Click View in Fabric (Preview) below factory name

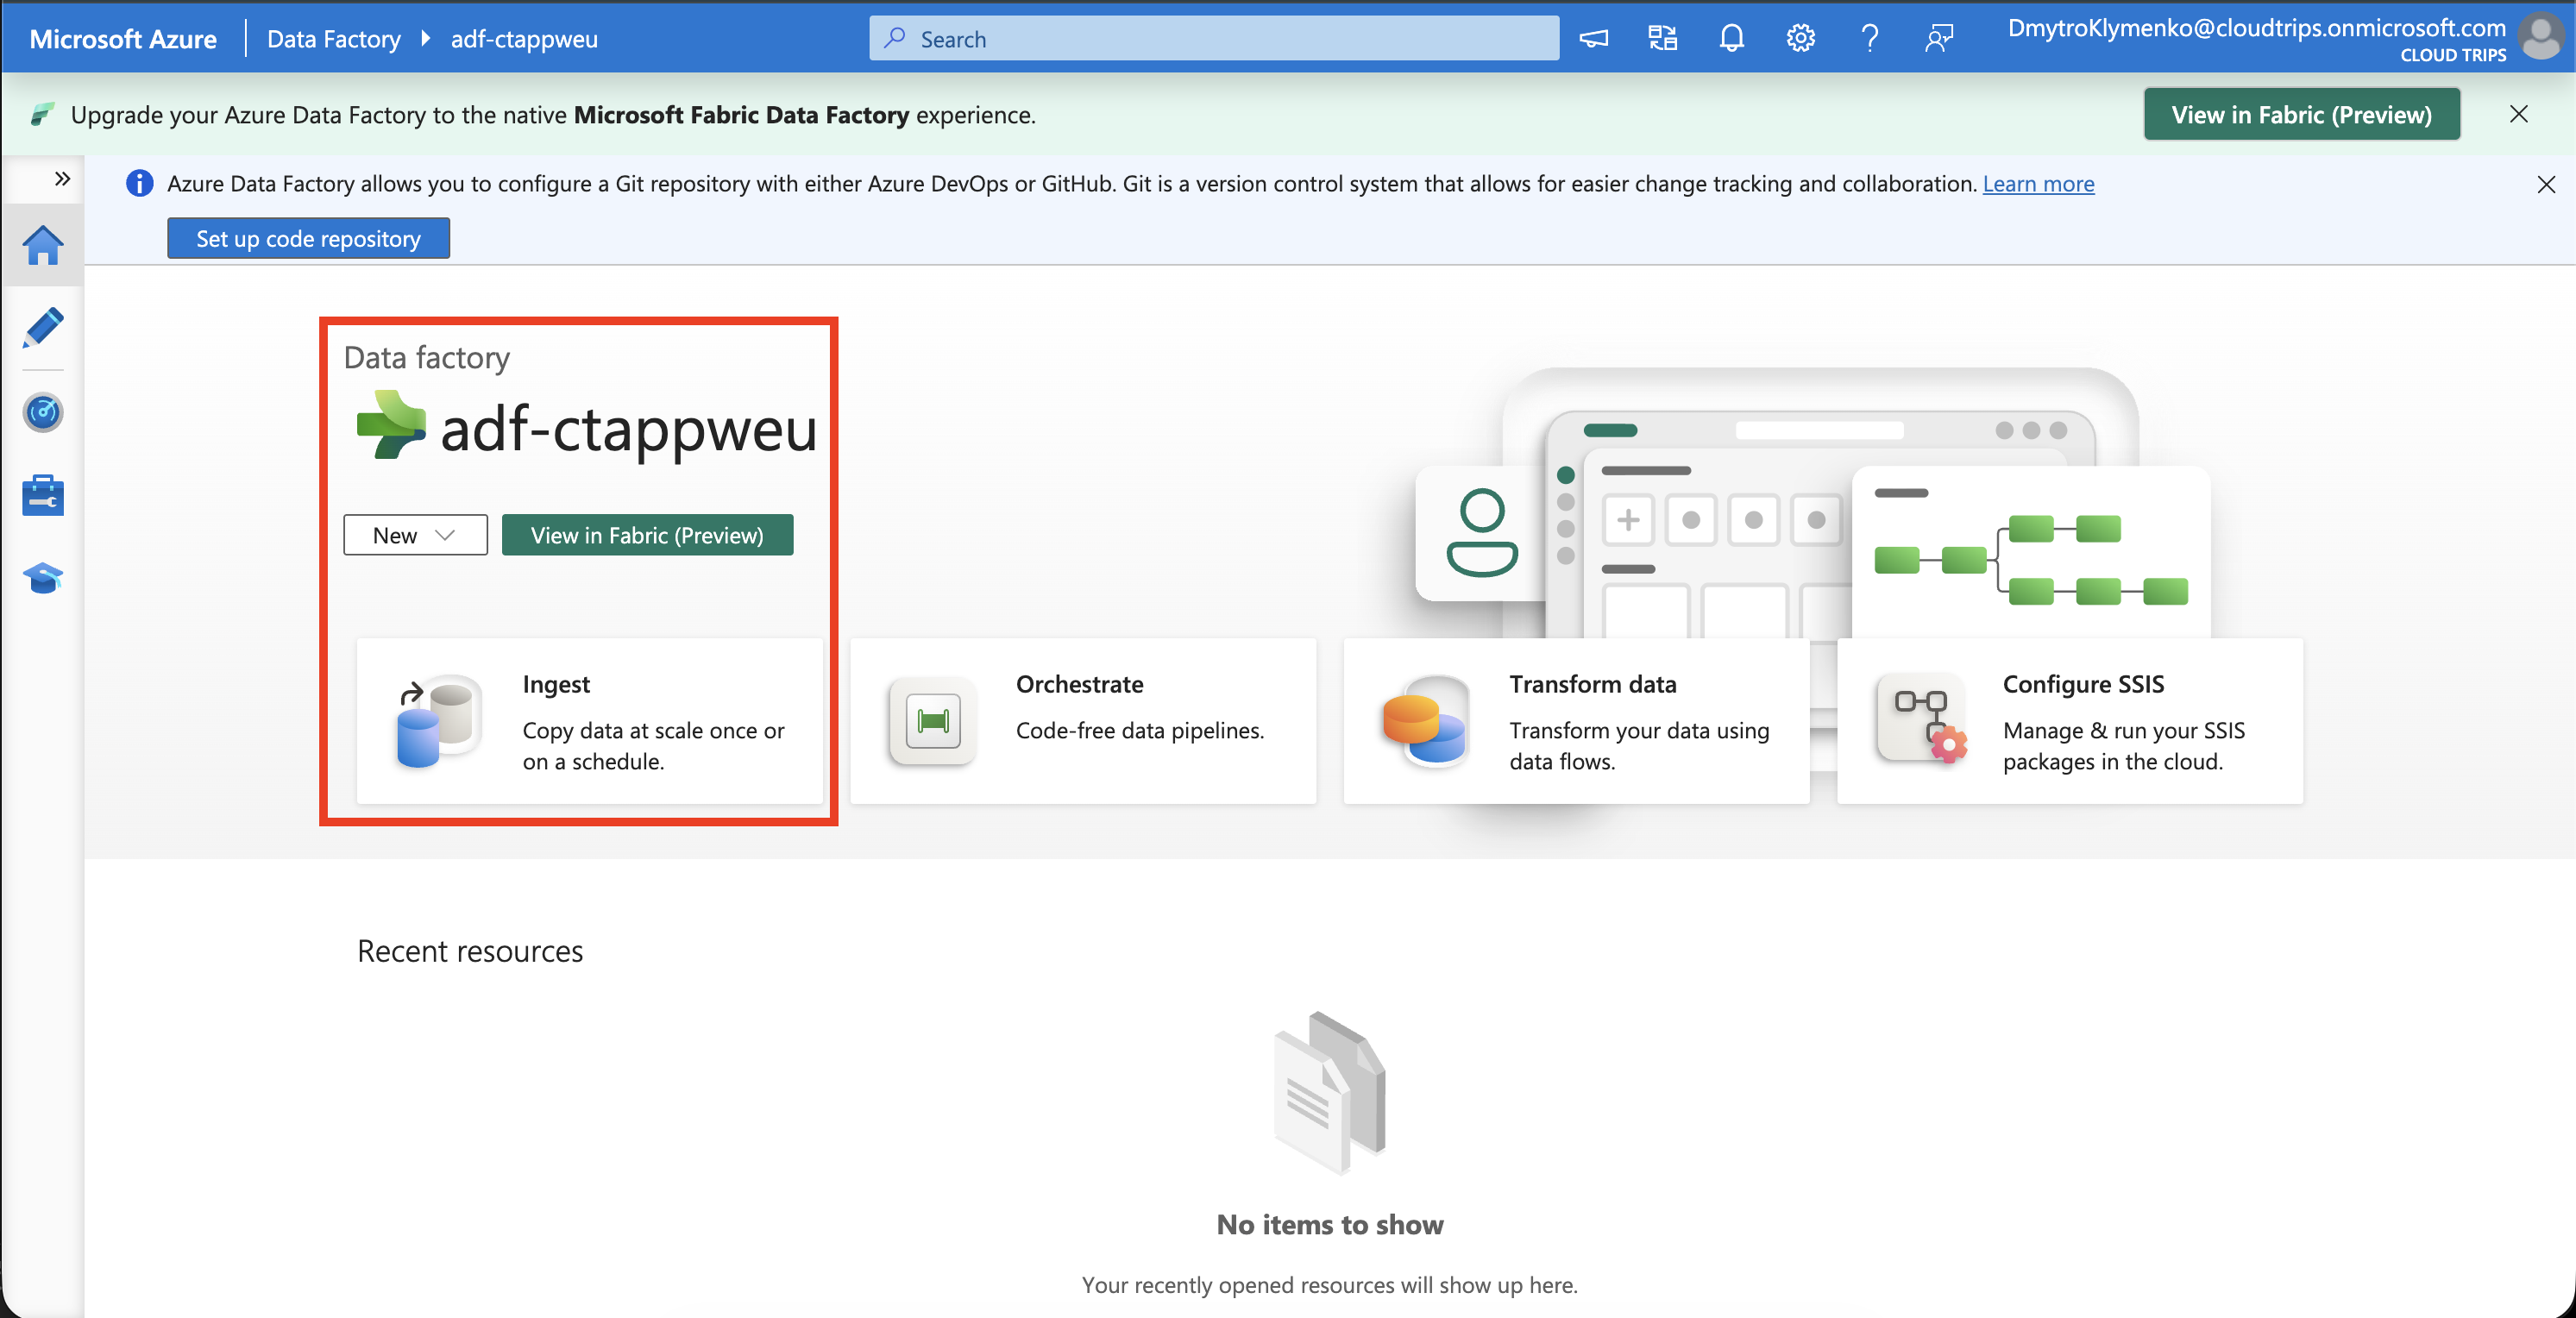(x=647, y=535)
